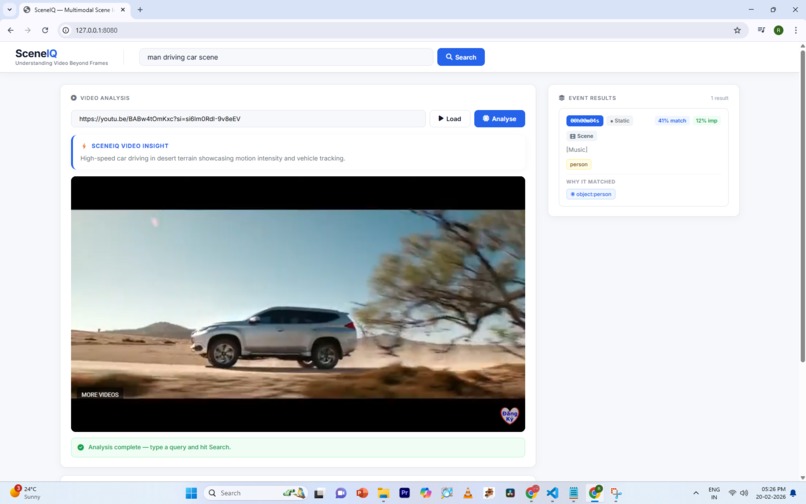Click the address bar showing 127.0.0.1:8080
The width and height of the screenshot is (806, 504).
pyautogui.click(x=401, y=30)
